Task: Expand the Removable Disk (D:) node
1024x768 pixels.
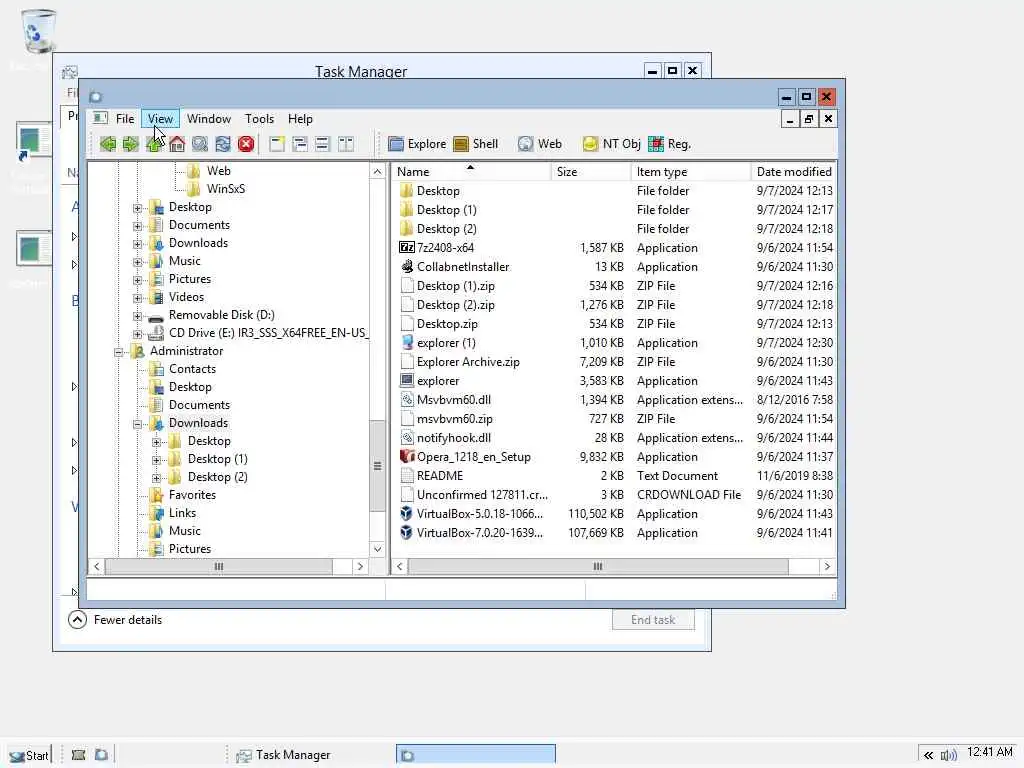Action: click(137, 315)
